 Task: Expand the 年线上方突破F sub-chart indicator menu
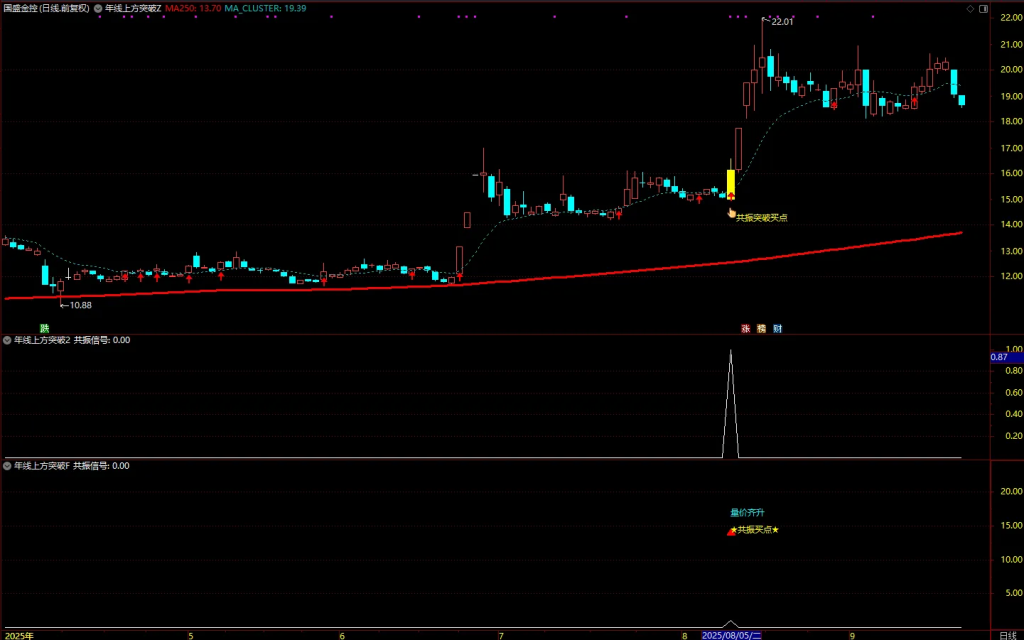point(8,466)
